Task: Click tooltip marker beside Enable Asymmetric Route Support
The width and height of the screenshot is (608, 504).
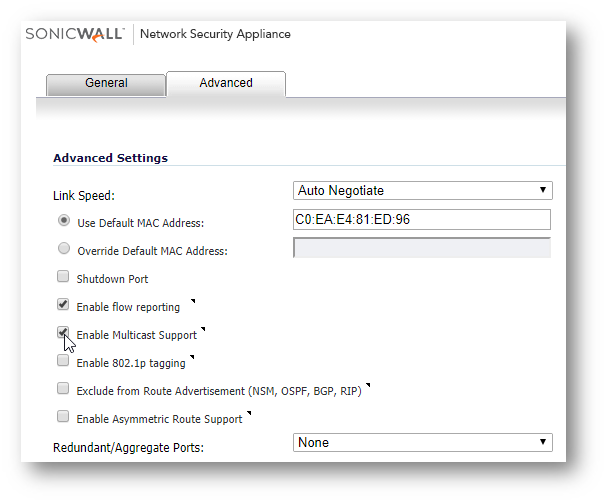Action: [248, 412]
